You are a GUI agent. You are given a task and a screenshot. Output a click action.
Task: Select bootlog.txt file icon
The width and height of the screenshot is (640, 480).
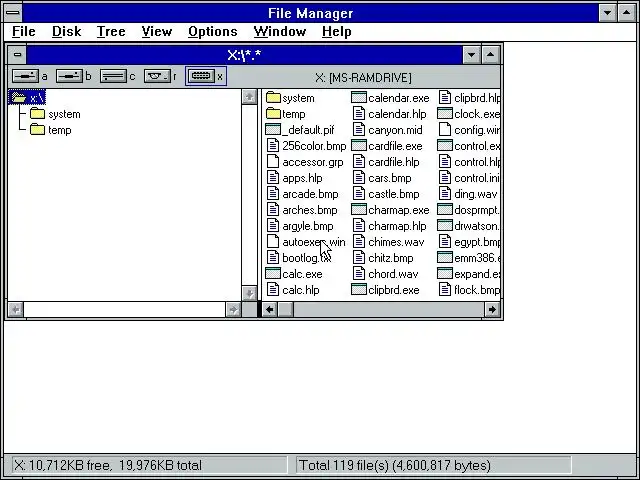[x=273, y=258]
